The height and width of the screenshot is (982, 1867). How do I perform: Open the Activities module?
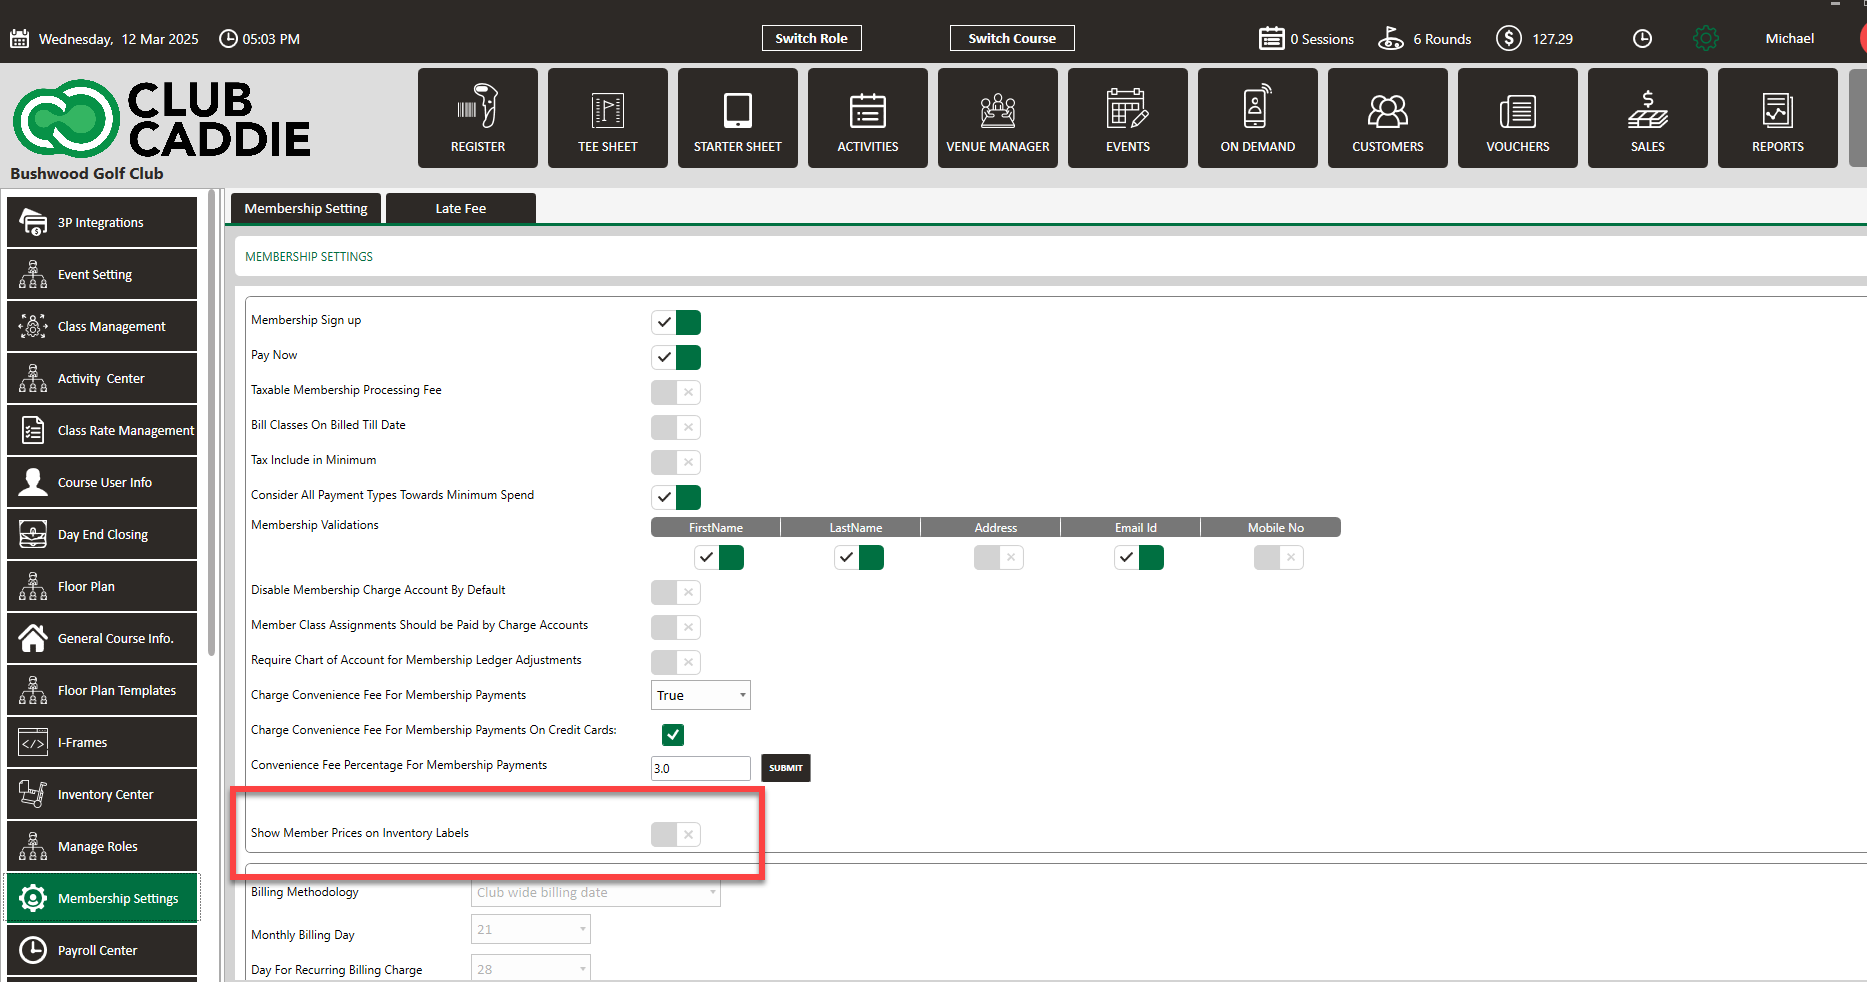pos(868,118)
